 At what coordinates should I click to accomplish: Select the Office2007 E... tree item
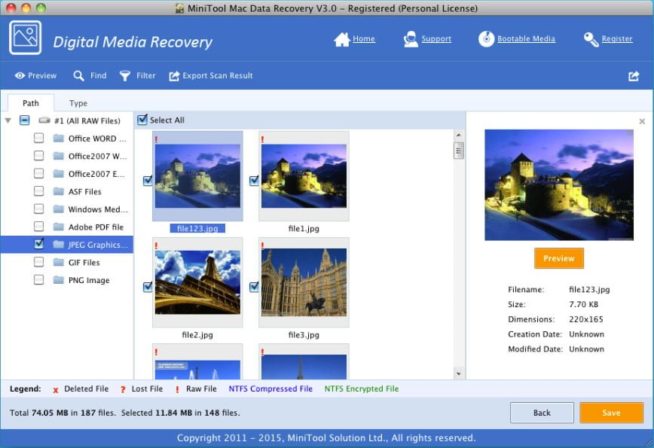click(x=96, y=174)
